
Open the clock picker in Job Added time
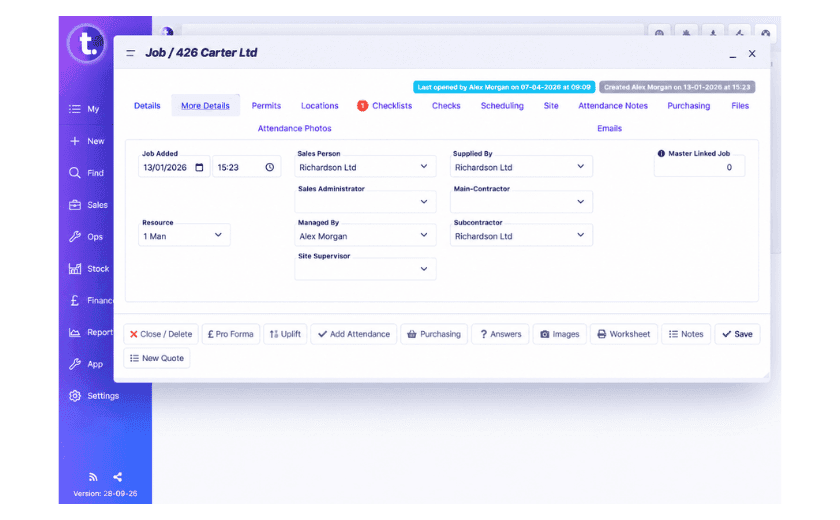(269, 167)
